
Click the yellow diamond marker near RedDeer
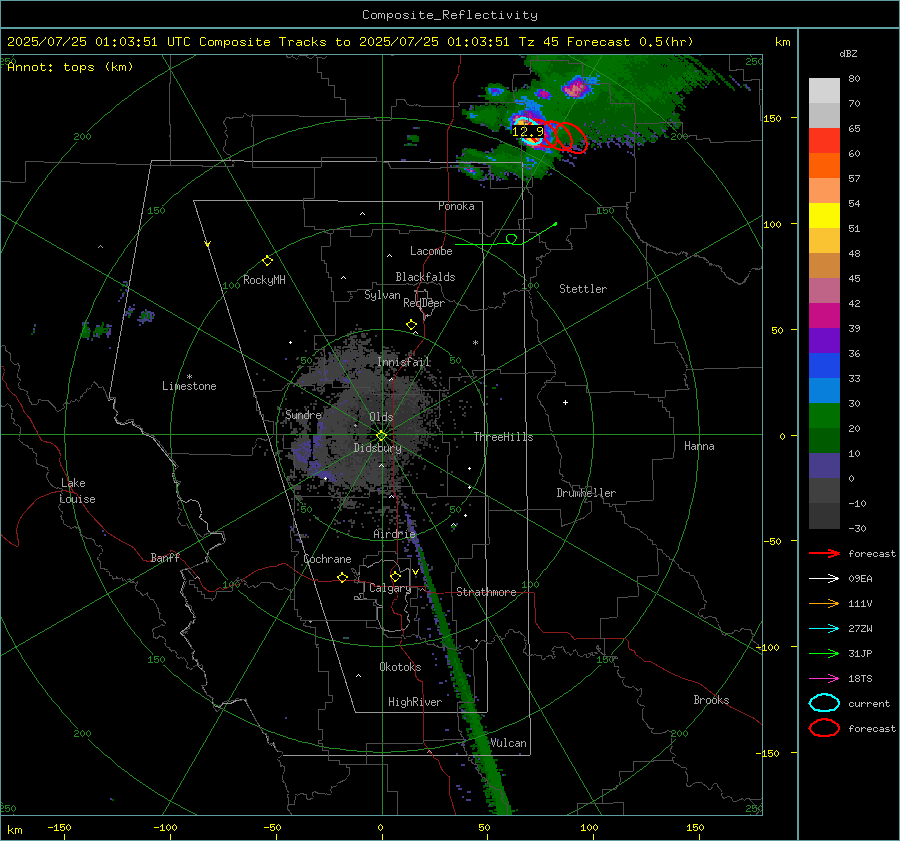click(x=411, y=325)
